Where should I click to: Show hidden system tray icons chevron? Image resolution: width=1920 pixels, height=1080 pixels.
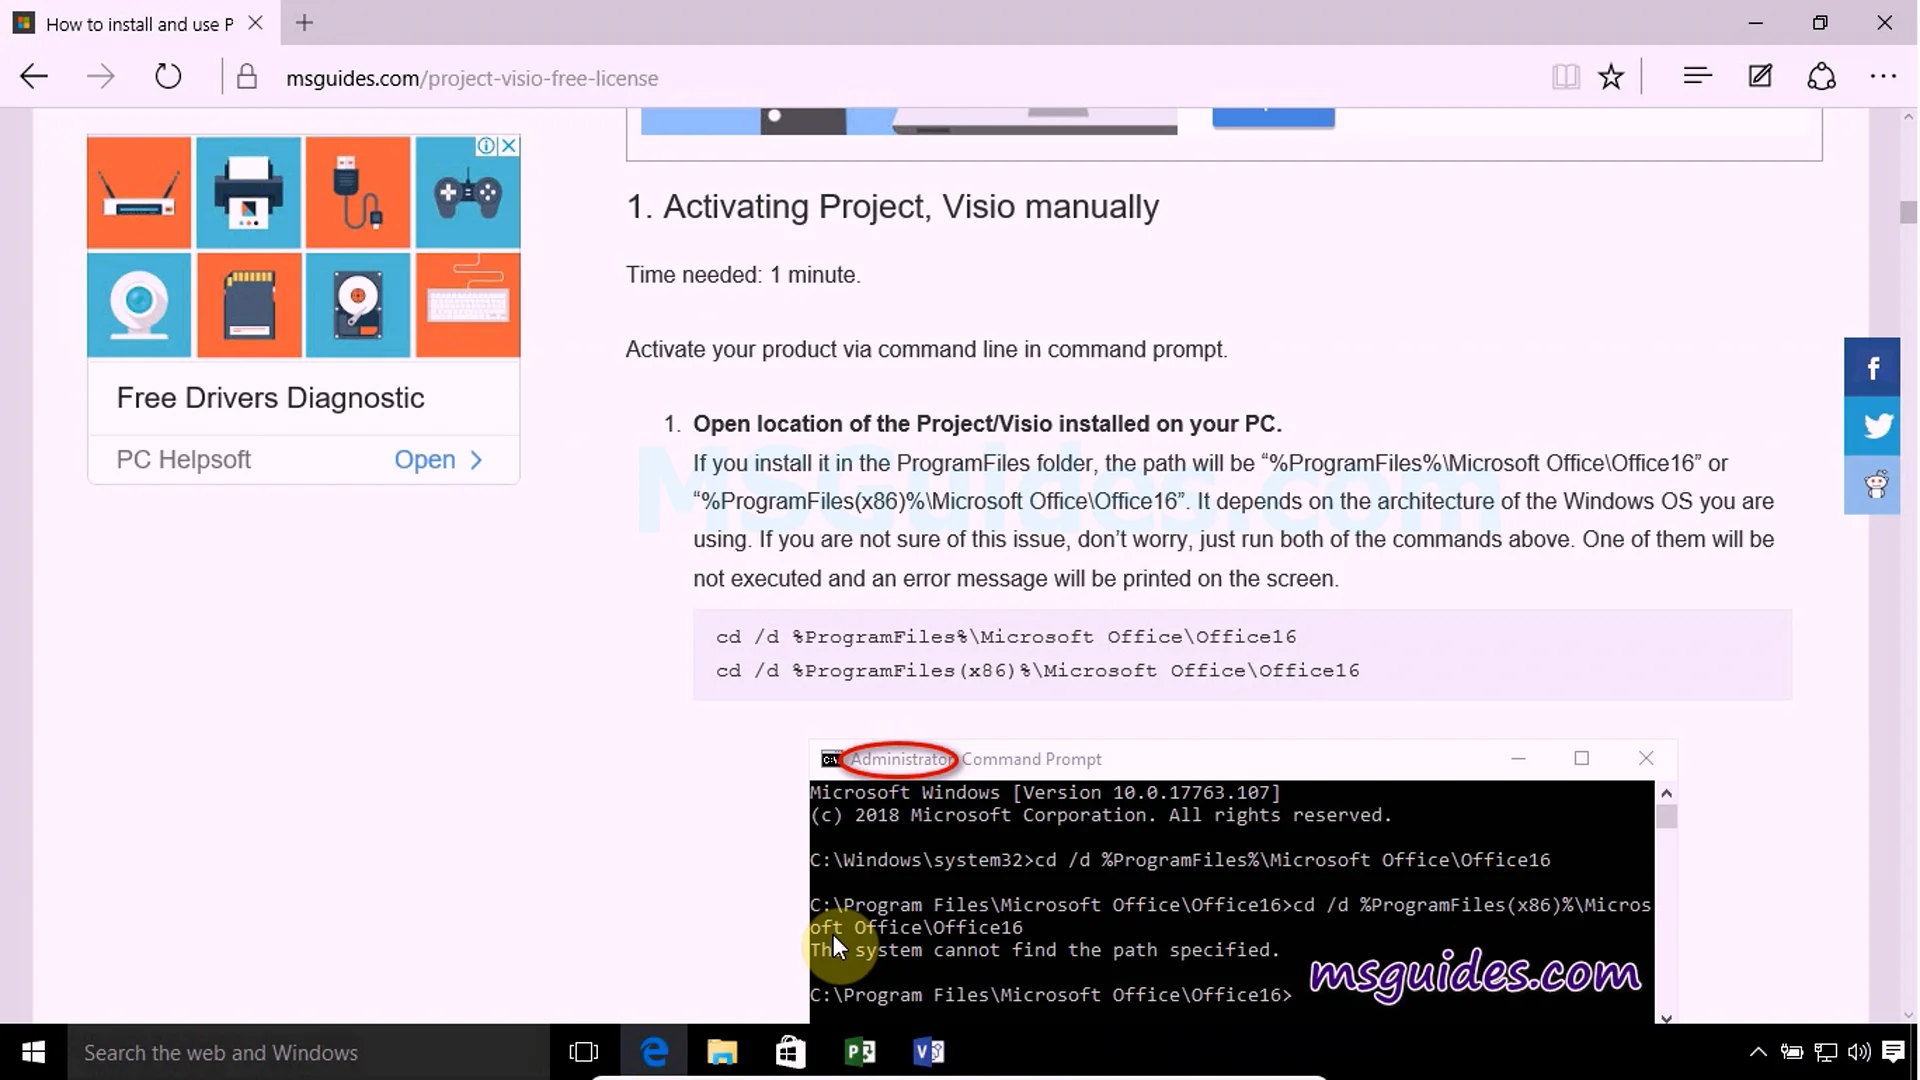point(1757,1052)
